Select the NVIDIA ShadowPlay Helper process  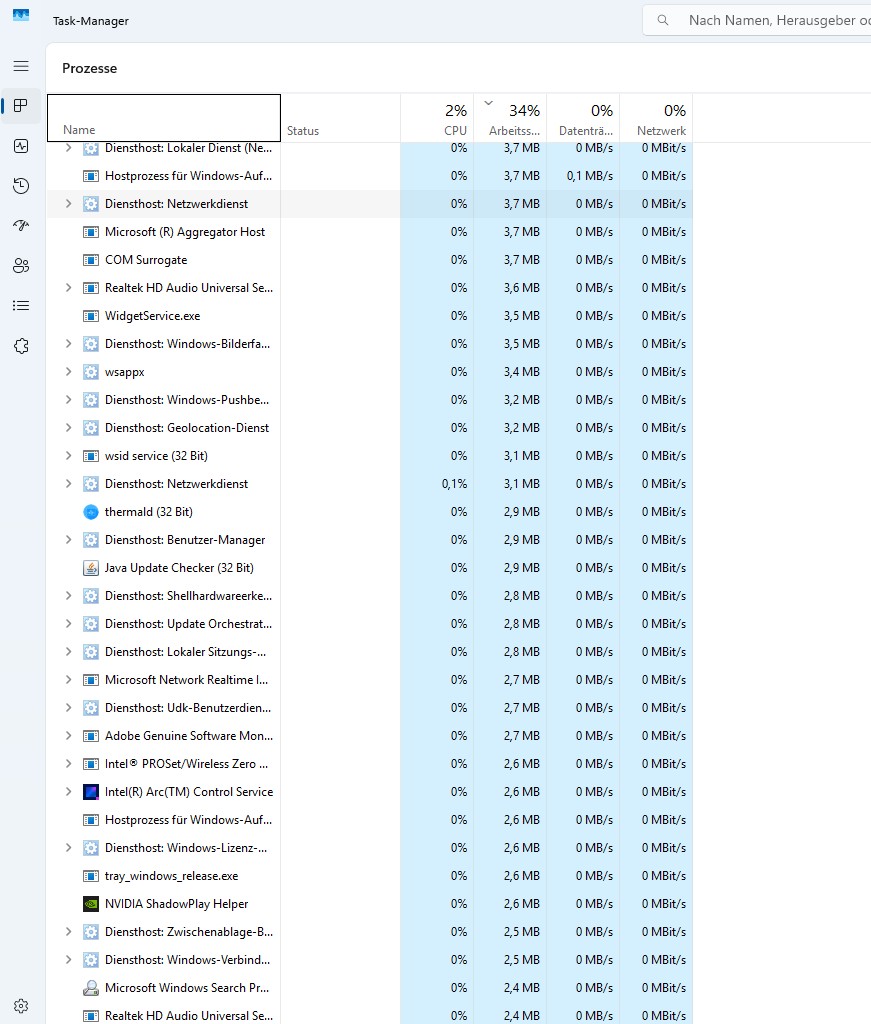(x=176, y=904)
